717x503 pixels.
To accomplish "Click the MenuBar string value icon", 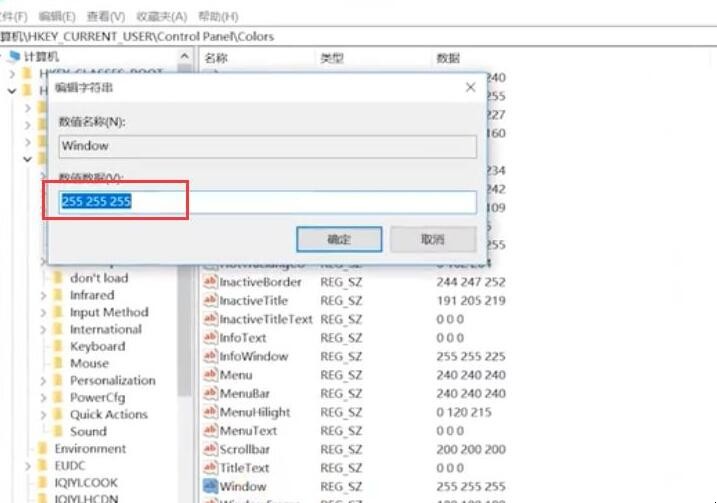I will [x=210, y=393].
